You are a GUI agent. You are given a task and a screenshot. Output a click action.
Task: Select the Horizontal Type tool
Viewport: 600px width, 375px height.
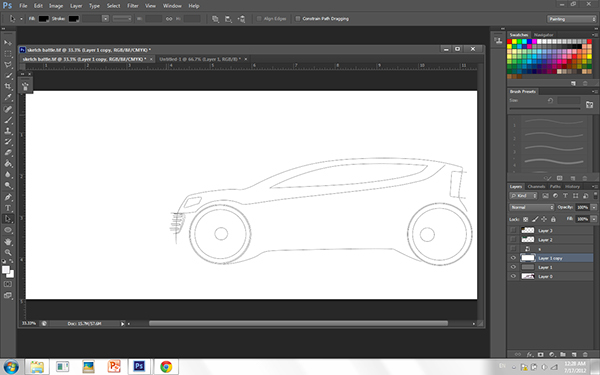(8, 208)
